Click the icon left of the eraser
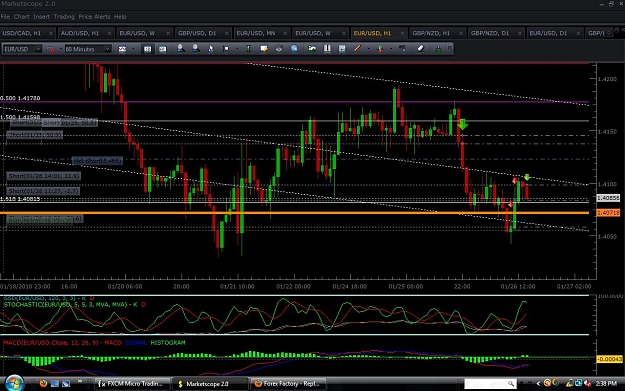This screenshot has width=625, height=391. (403, 49)
